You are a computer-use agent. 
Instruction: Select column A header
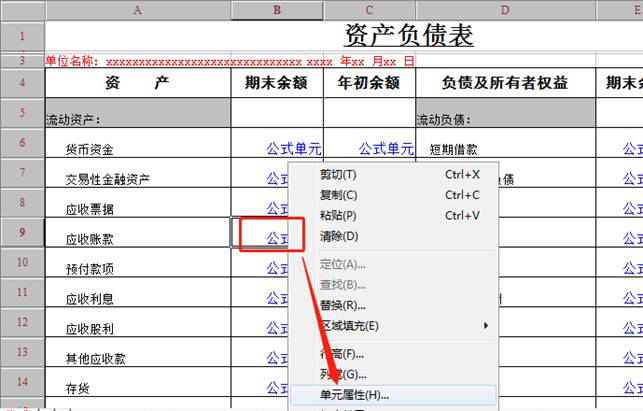138,10
